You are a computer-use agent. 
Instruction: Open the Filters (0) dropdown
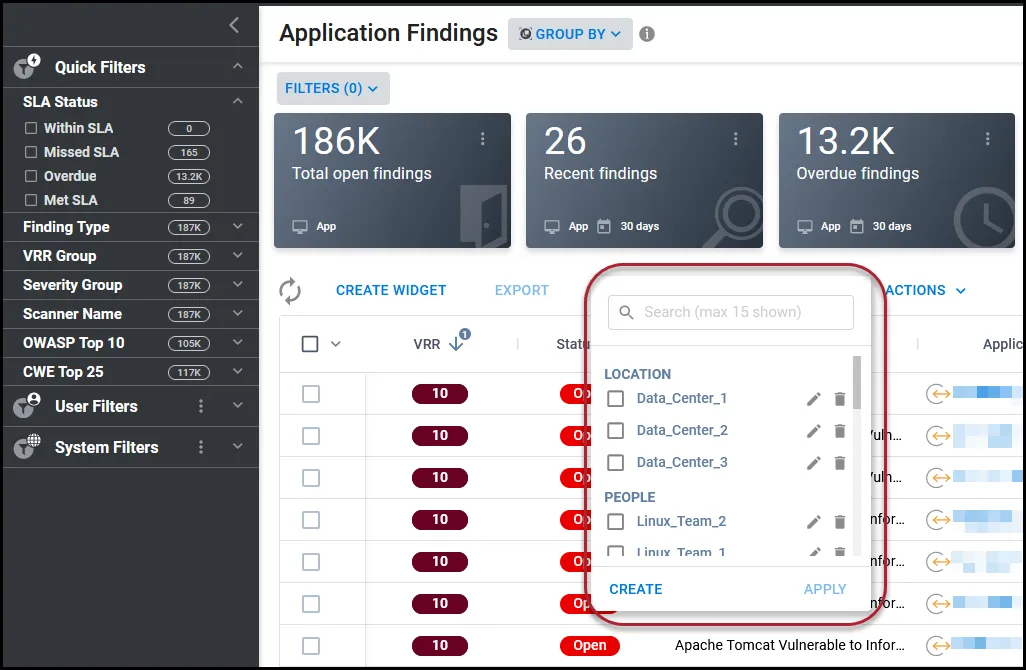point(333,88)
